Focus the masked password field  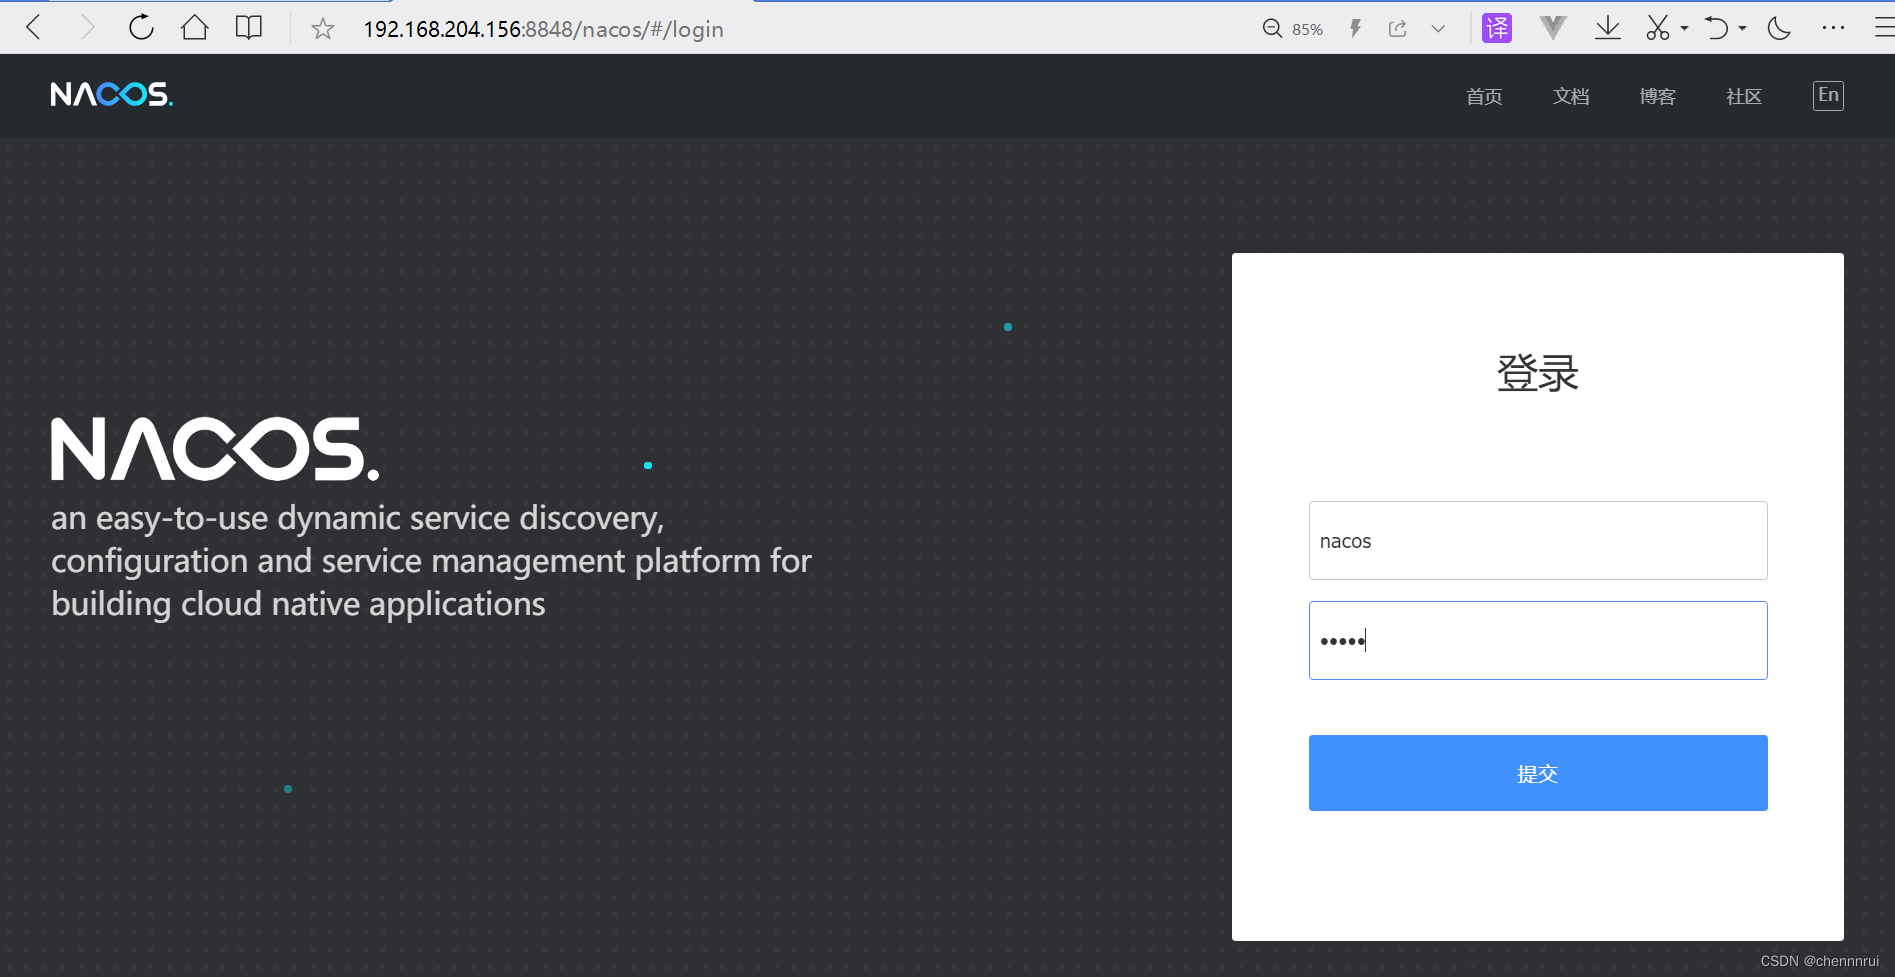[1538, 641]
